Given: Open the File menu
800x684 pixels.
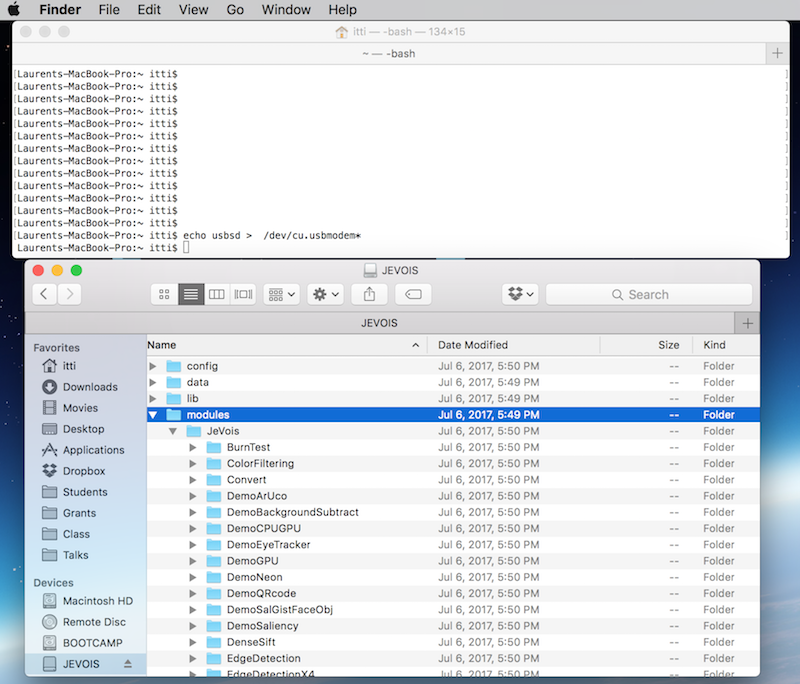Looking at the screenshot, I should point(109,10).
